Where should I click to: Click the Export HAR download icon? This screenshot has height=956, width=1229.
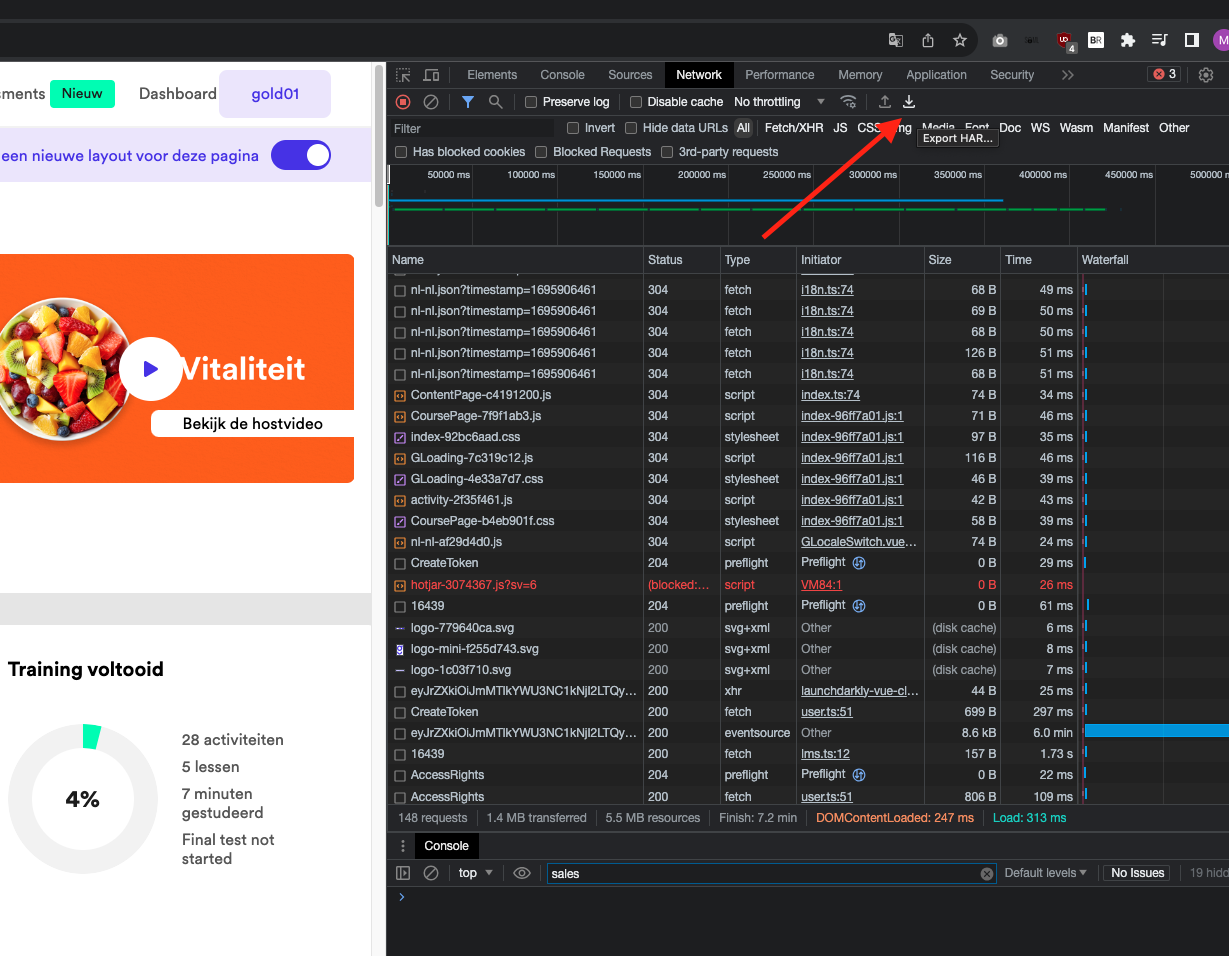909,102
